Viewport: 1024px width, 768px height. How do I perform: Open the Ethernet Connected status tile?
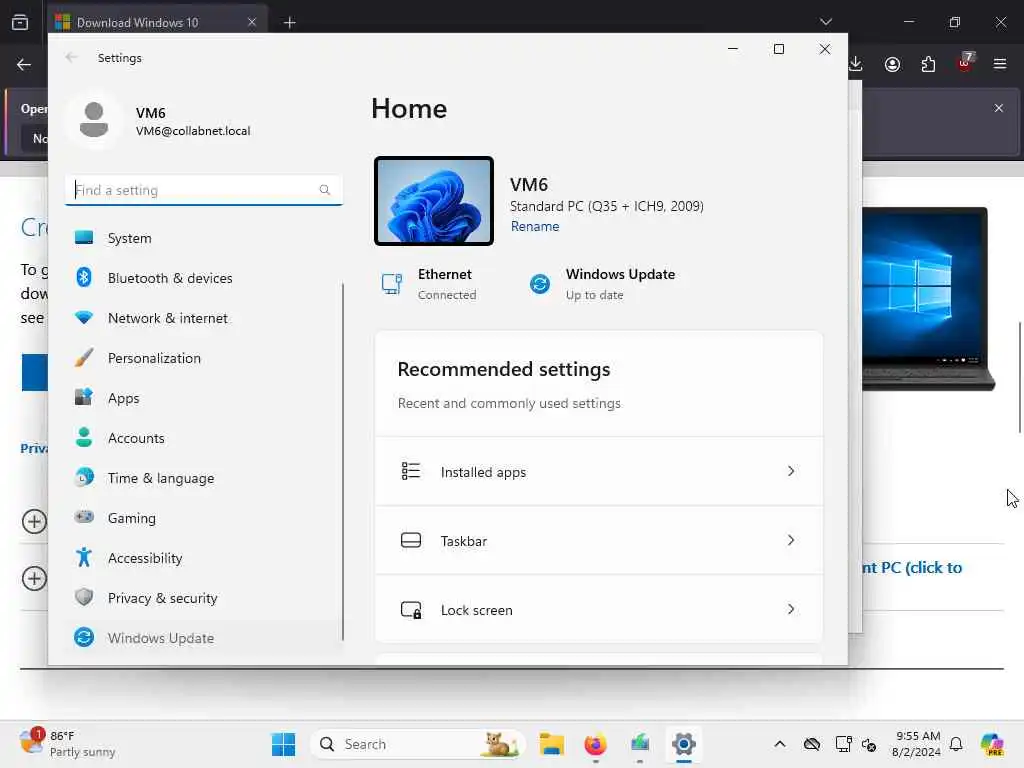tap(430, 284)
